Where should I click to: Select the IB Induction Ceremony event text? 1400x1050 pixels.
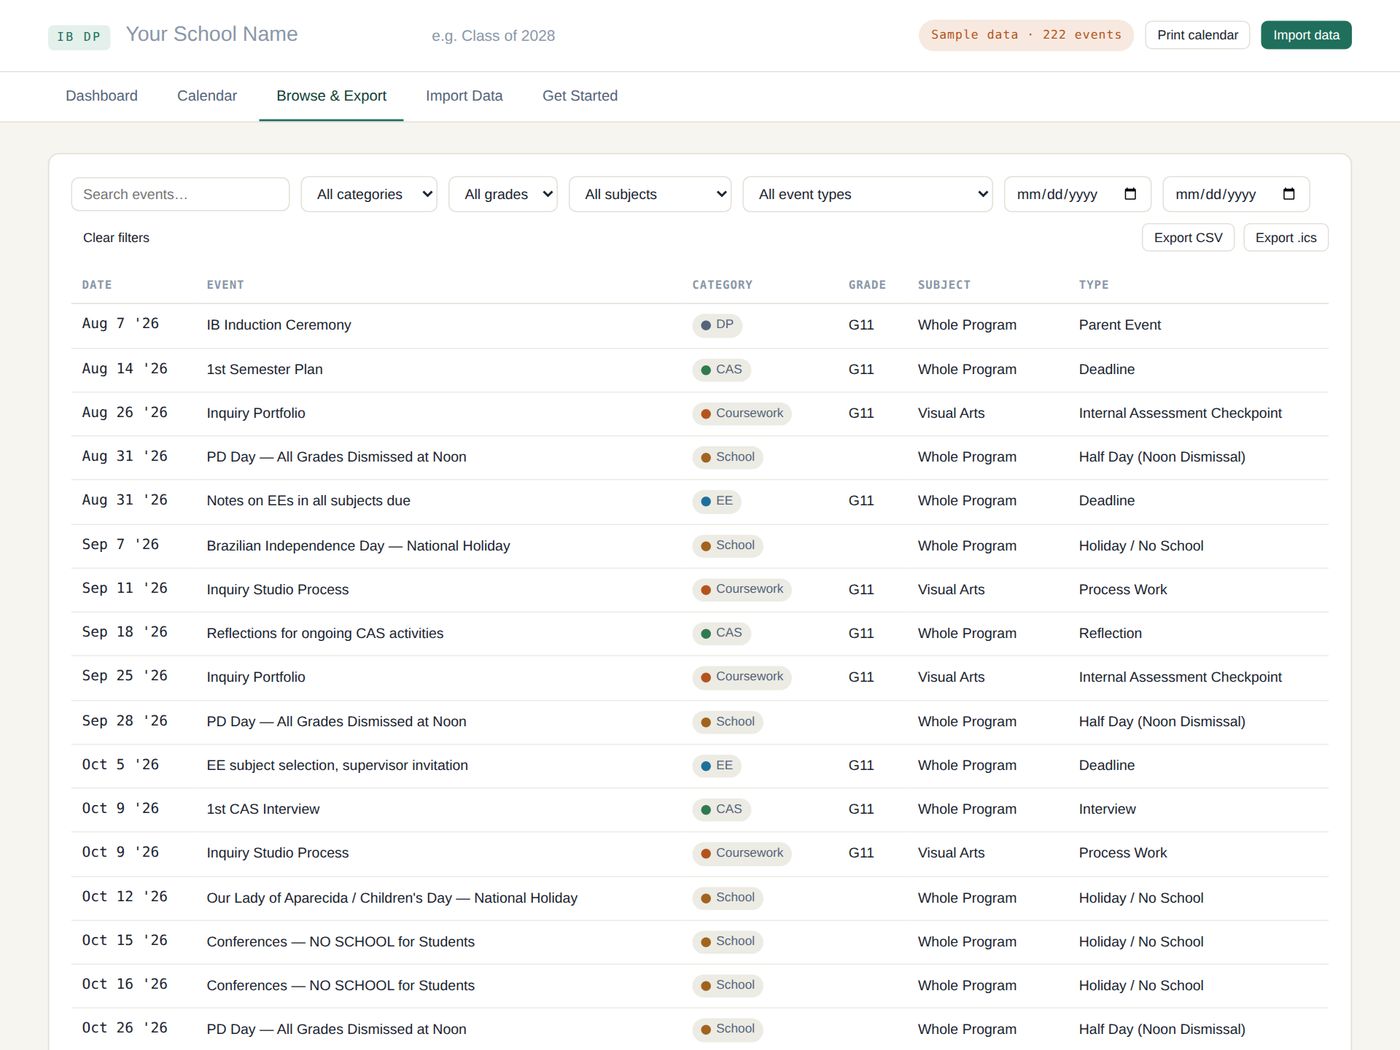[279, 325]
